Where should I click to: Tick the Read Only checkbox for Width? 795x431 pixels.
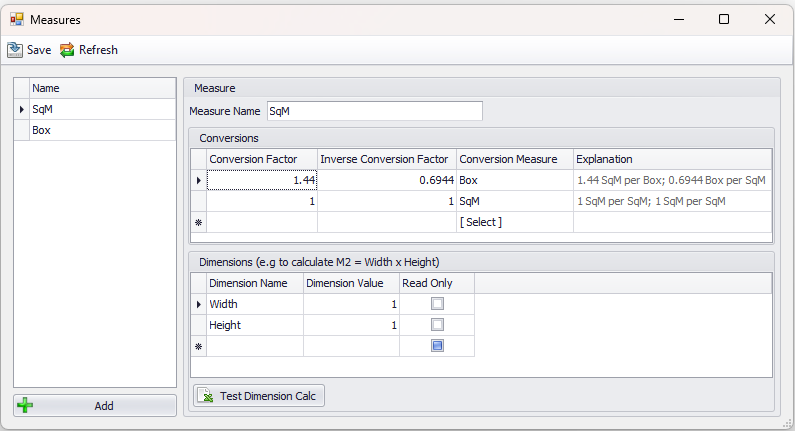point(437,304)
